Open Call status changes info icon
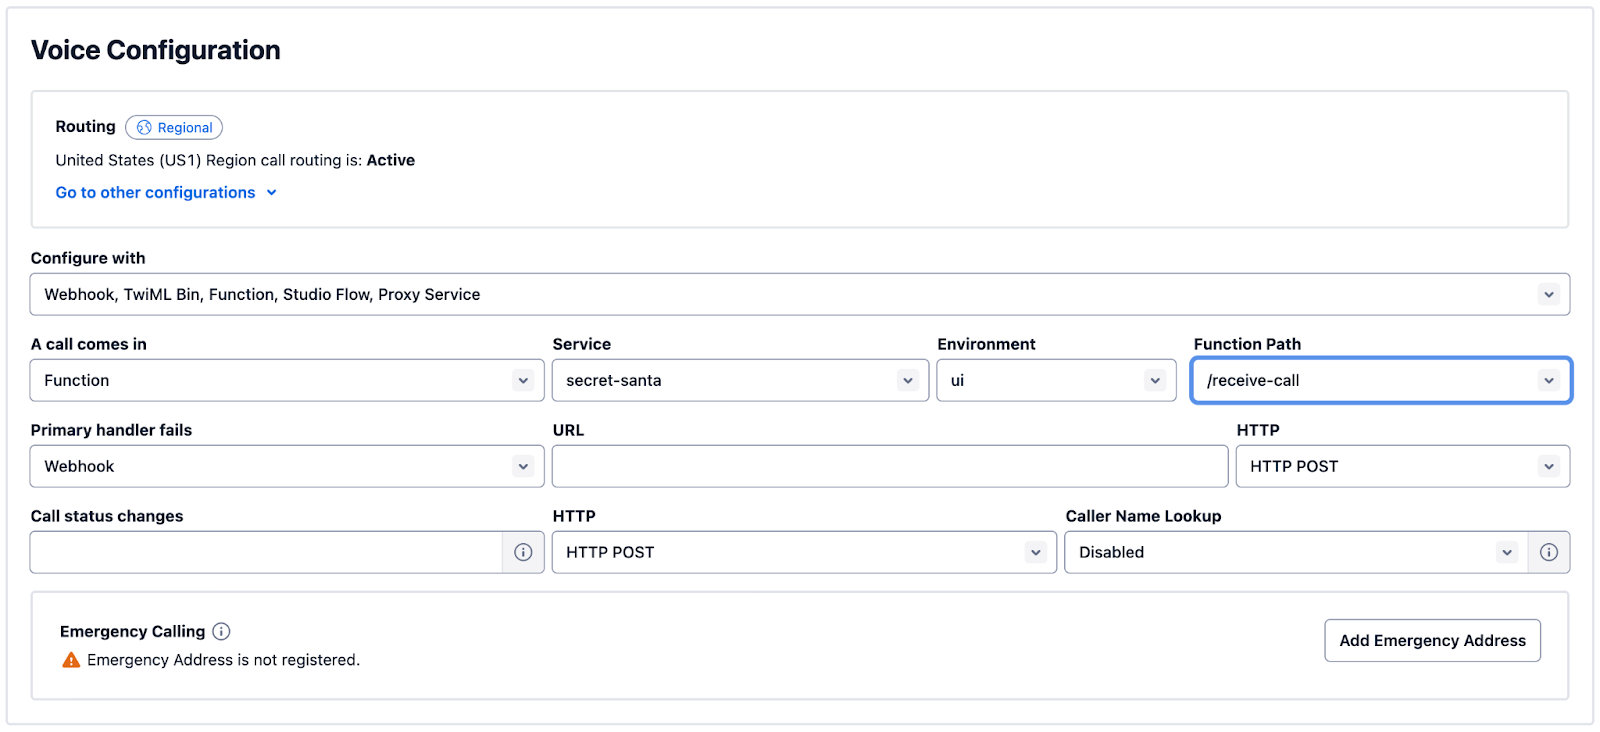The width and height of the screenshot is (1600, 732). (523, 552)
